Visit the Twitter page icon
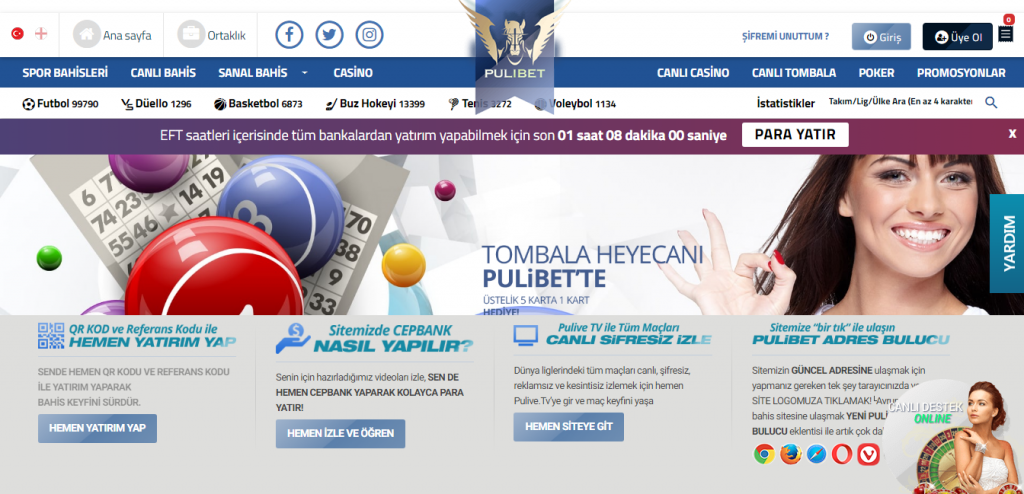The height and width of the screenshot is (494, 1024). [x=330, y=35]
